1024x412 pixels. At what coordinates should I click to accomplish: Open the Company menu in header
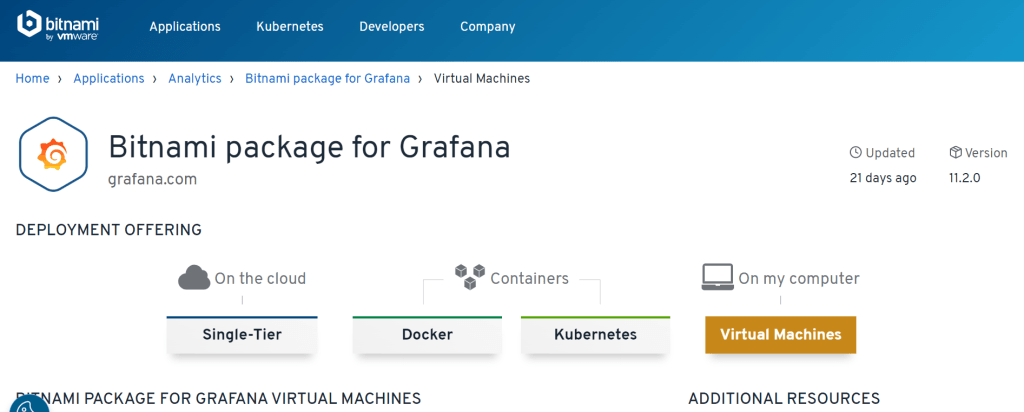(488, 27)
